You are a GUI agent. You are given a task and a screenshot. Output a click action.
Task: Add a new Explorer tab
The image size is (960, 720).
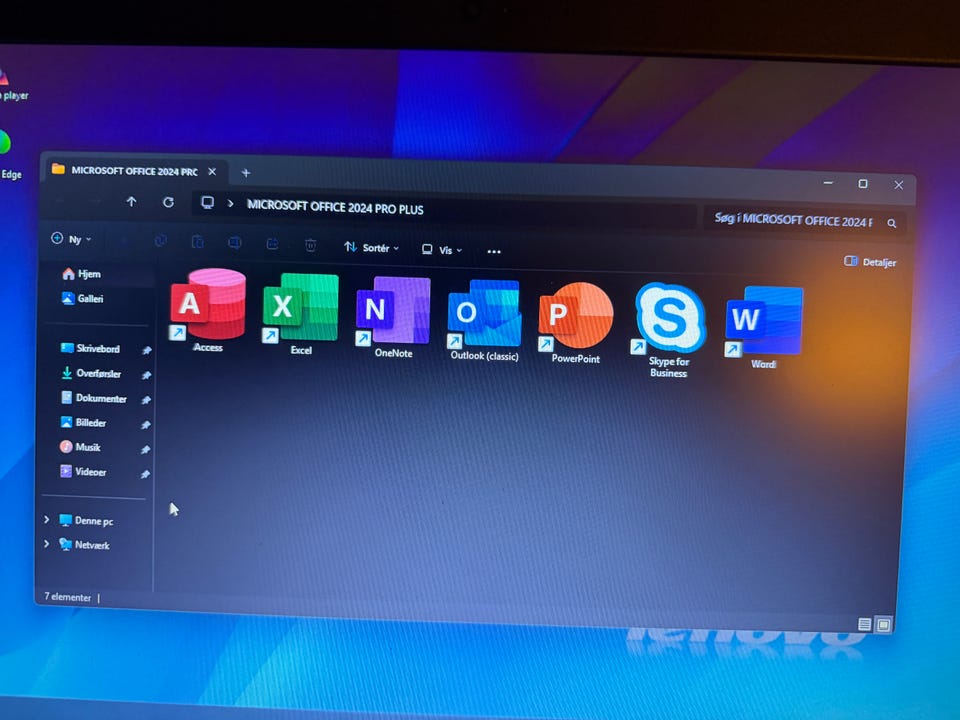coord(246,173)
